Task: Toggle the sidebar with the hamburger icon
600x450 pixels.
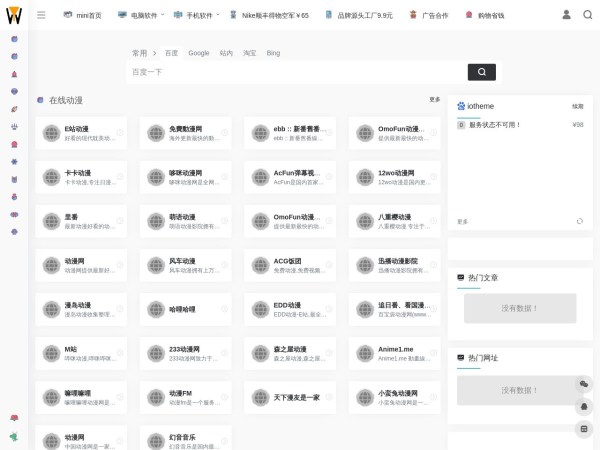Action: click(41, 15)
